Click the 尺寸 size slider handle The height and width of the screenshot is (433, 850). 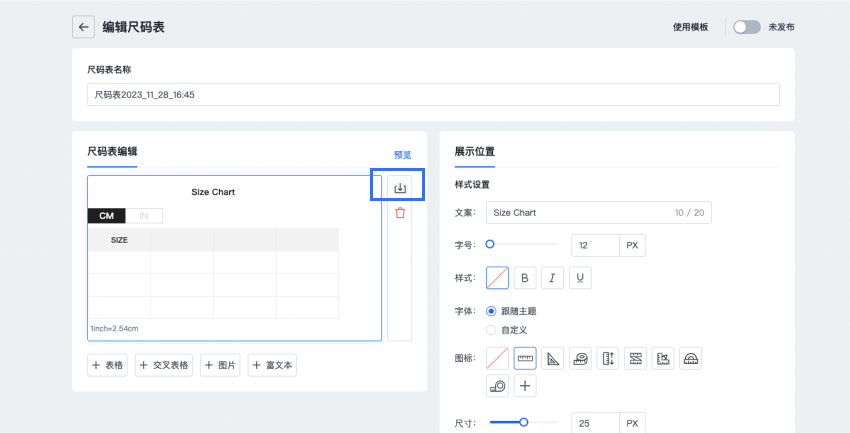(523, 423)
